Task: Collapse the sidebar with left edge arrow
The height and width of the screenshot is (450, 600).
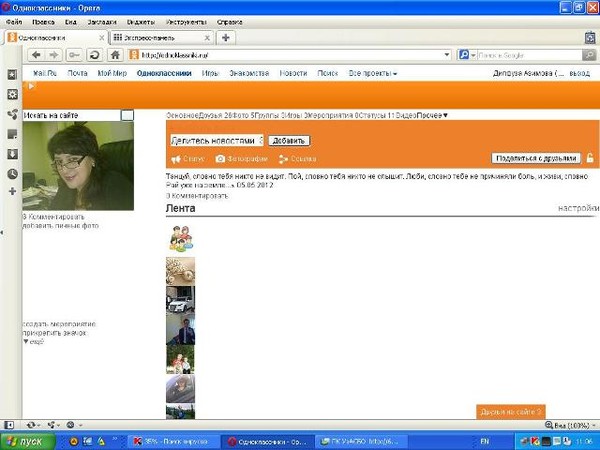Action: 2,232
